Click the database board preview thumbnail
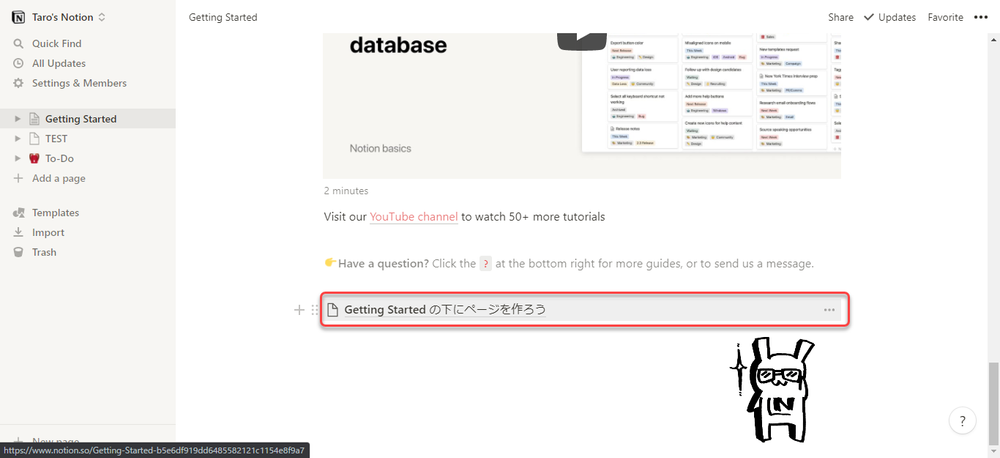Image resolution: width=1000 pixels, height=458 pixels. pos(710,92)
